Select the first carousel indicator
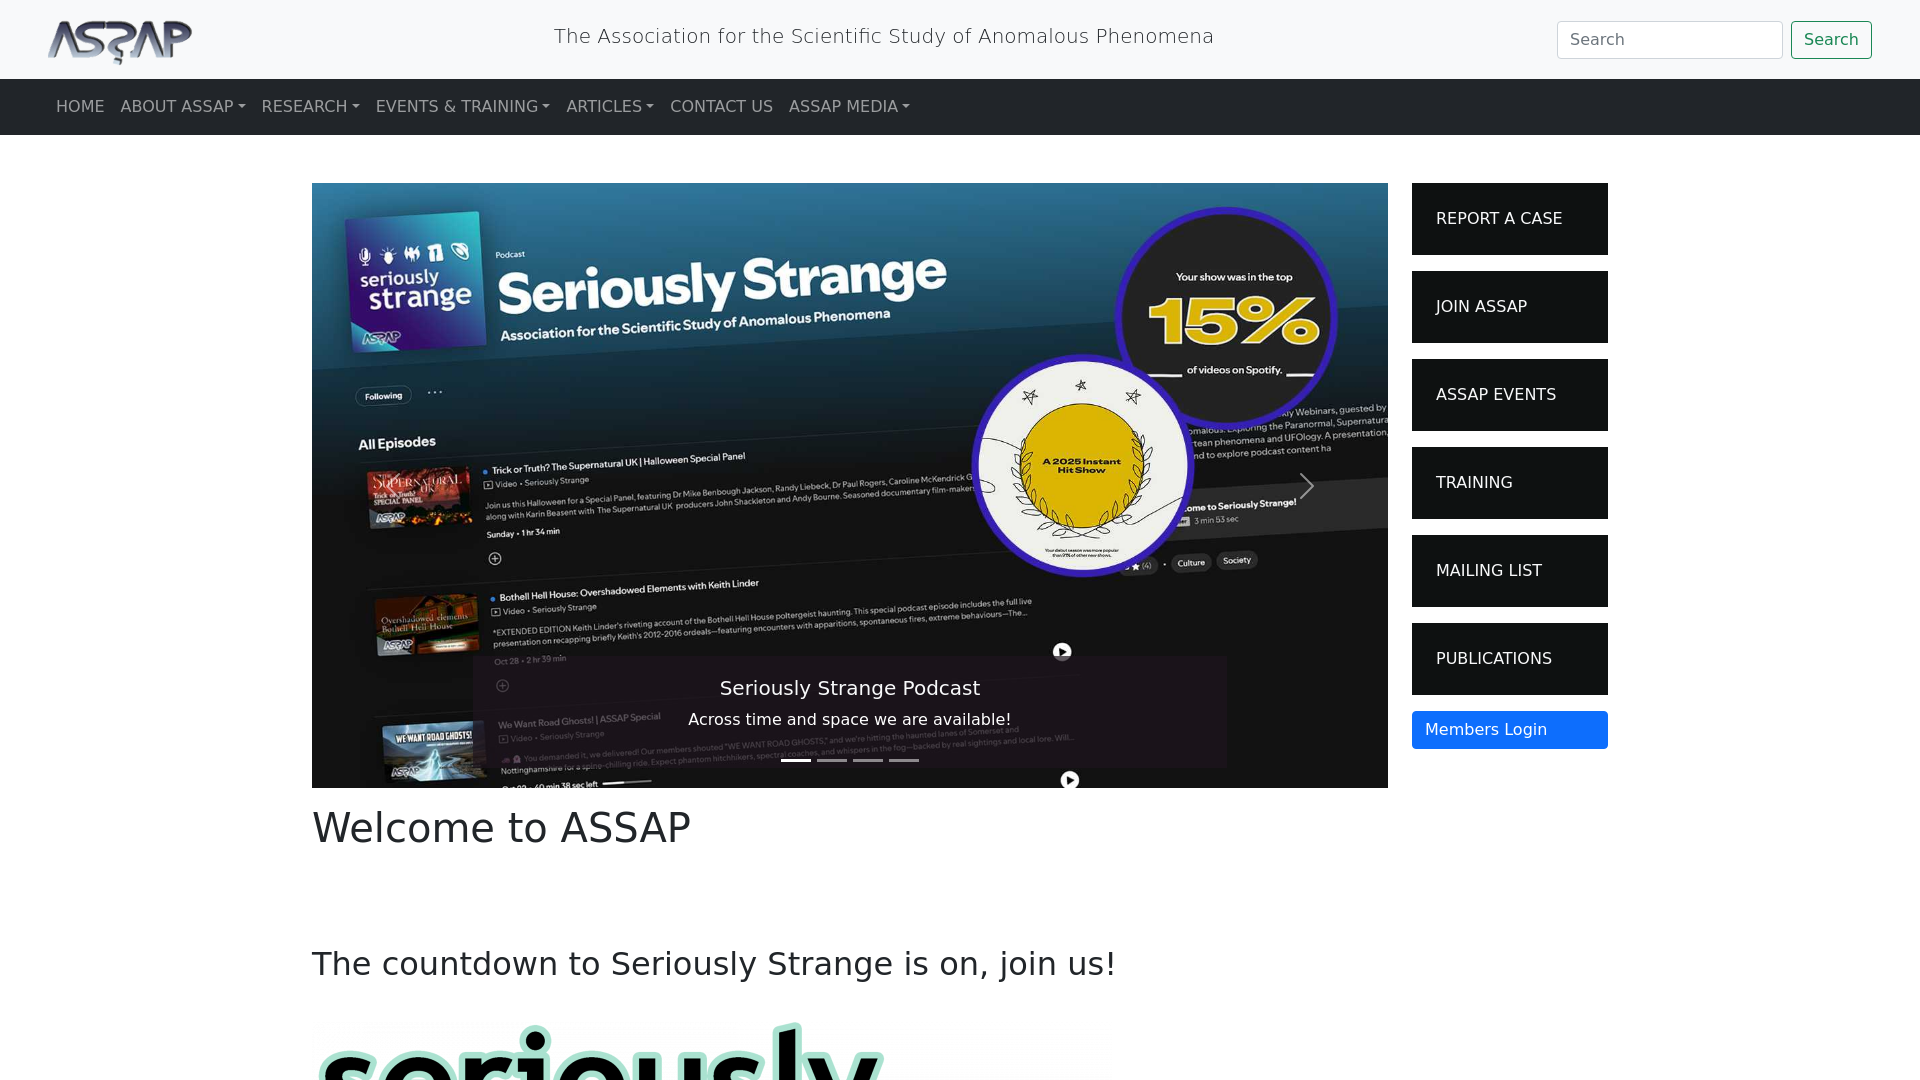Screen dimensions: 1920x1080 click(796, 760)
